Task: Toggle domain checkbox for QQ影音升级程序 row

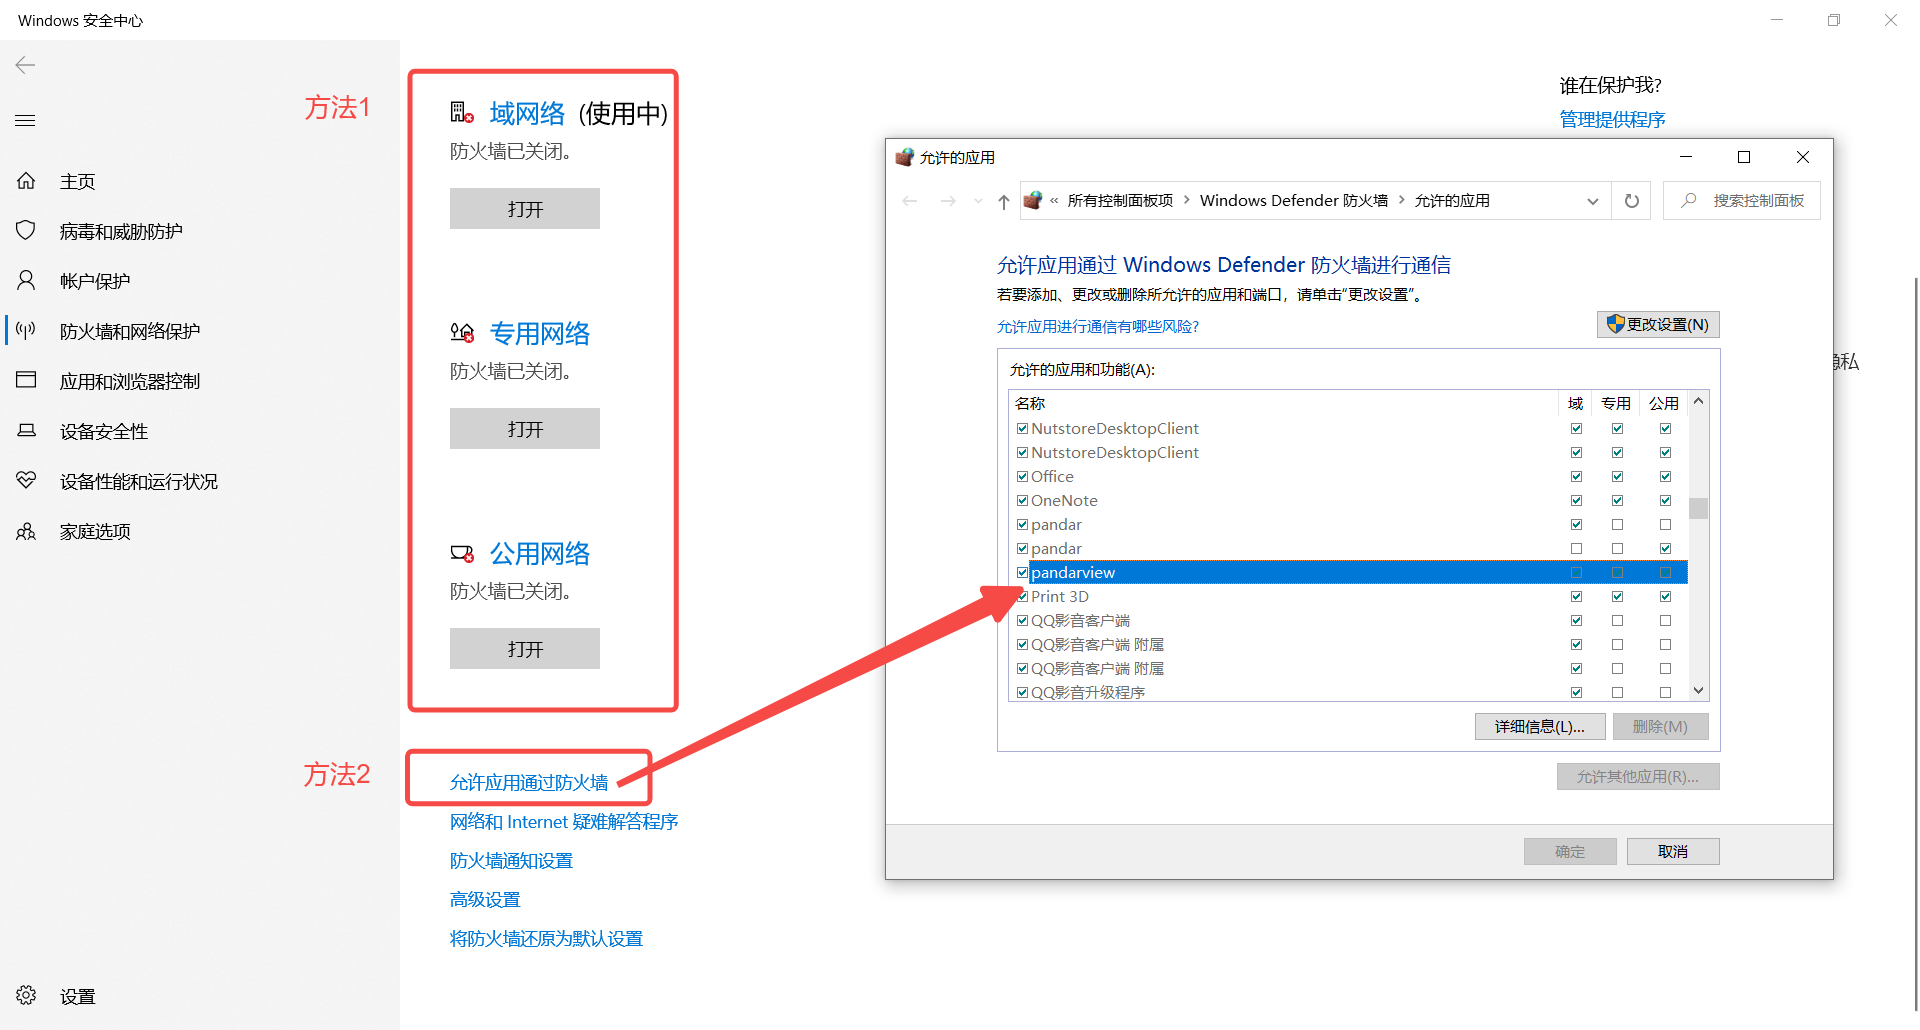Action: (x=1577, y=693)
